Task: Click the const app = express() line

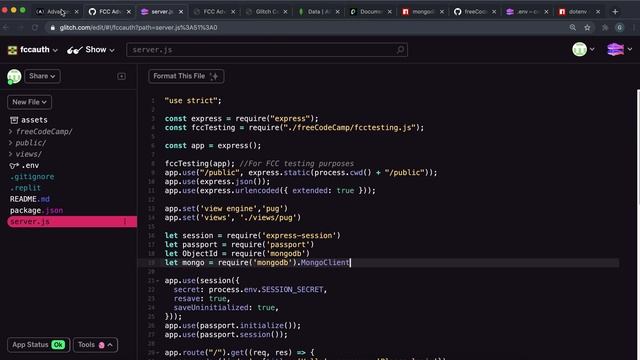Action: click(x=213, y=145)
